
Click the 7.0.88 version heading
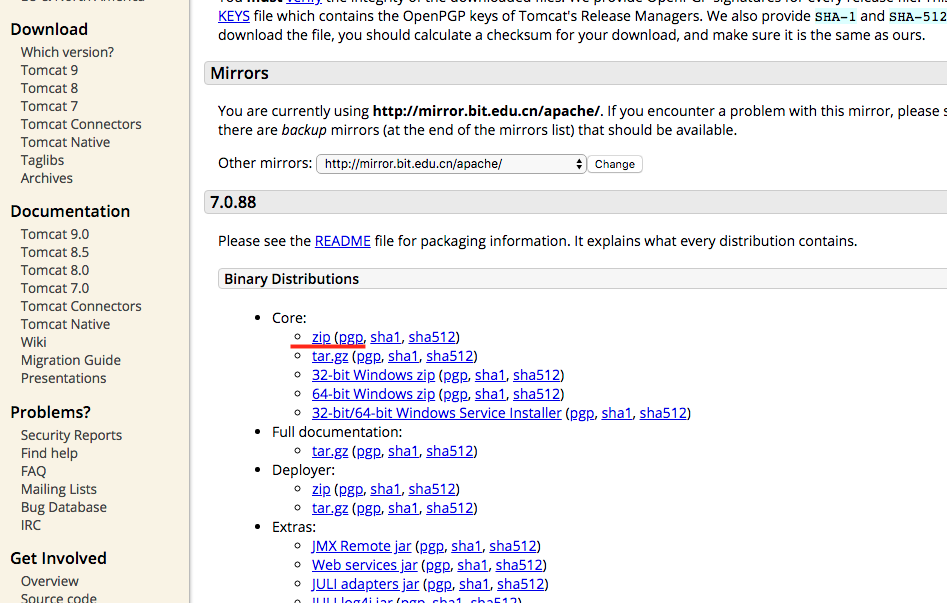(x=233, y=202)
